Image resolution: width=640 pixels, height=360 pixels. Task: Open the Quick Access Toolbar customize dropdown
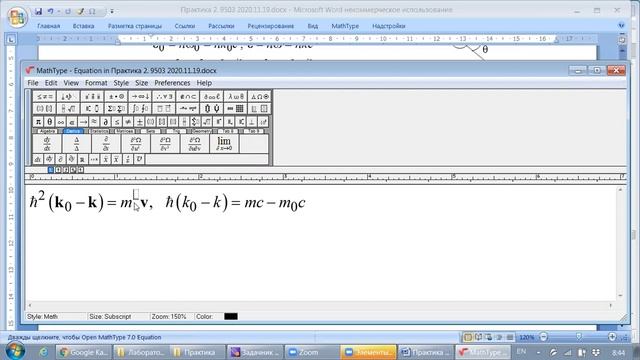[112, 11]
